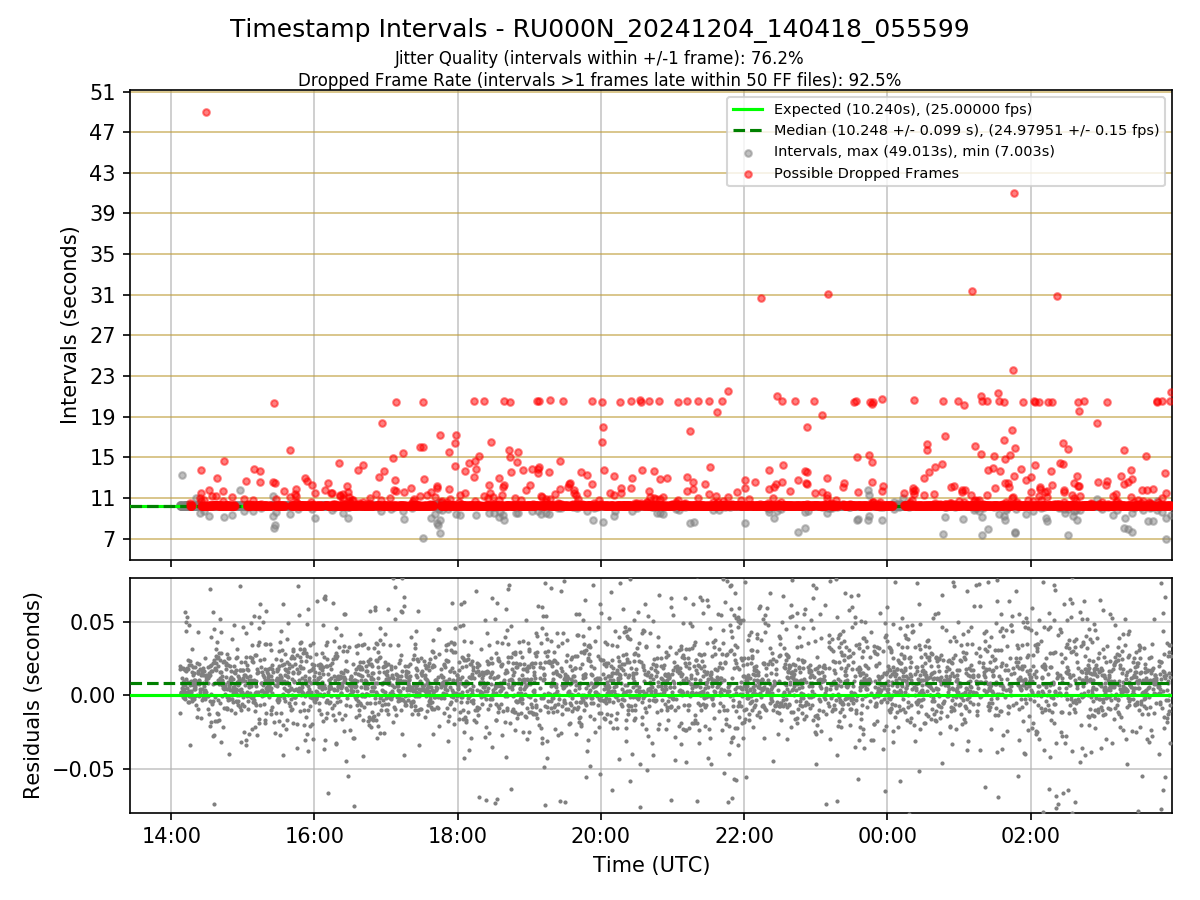This screenshot has height=900, width=1200.
Task: Click the 31-second red point just after 01:00
Action: tap(972, 291)
